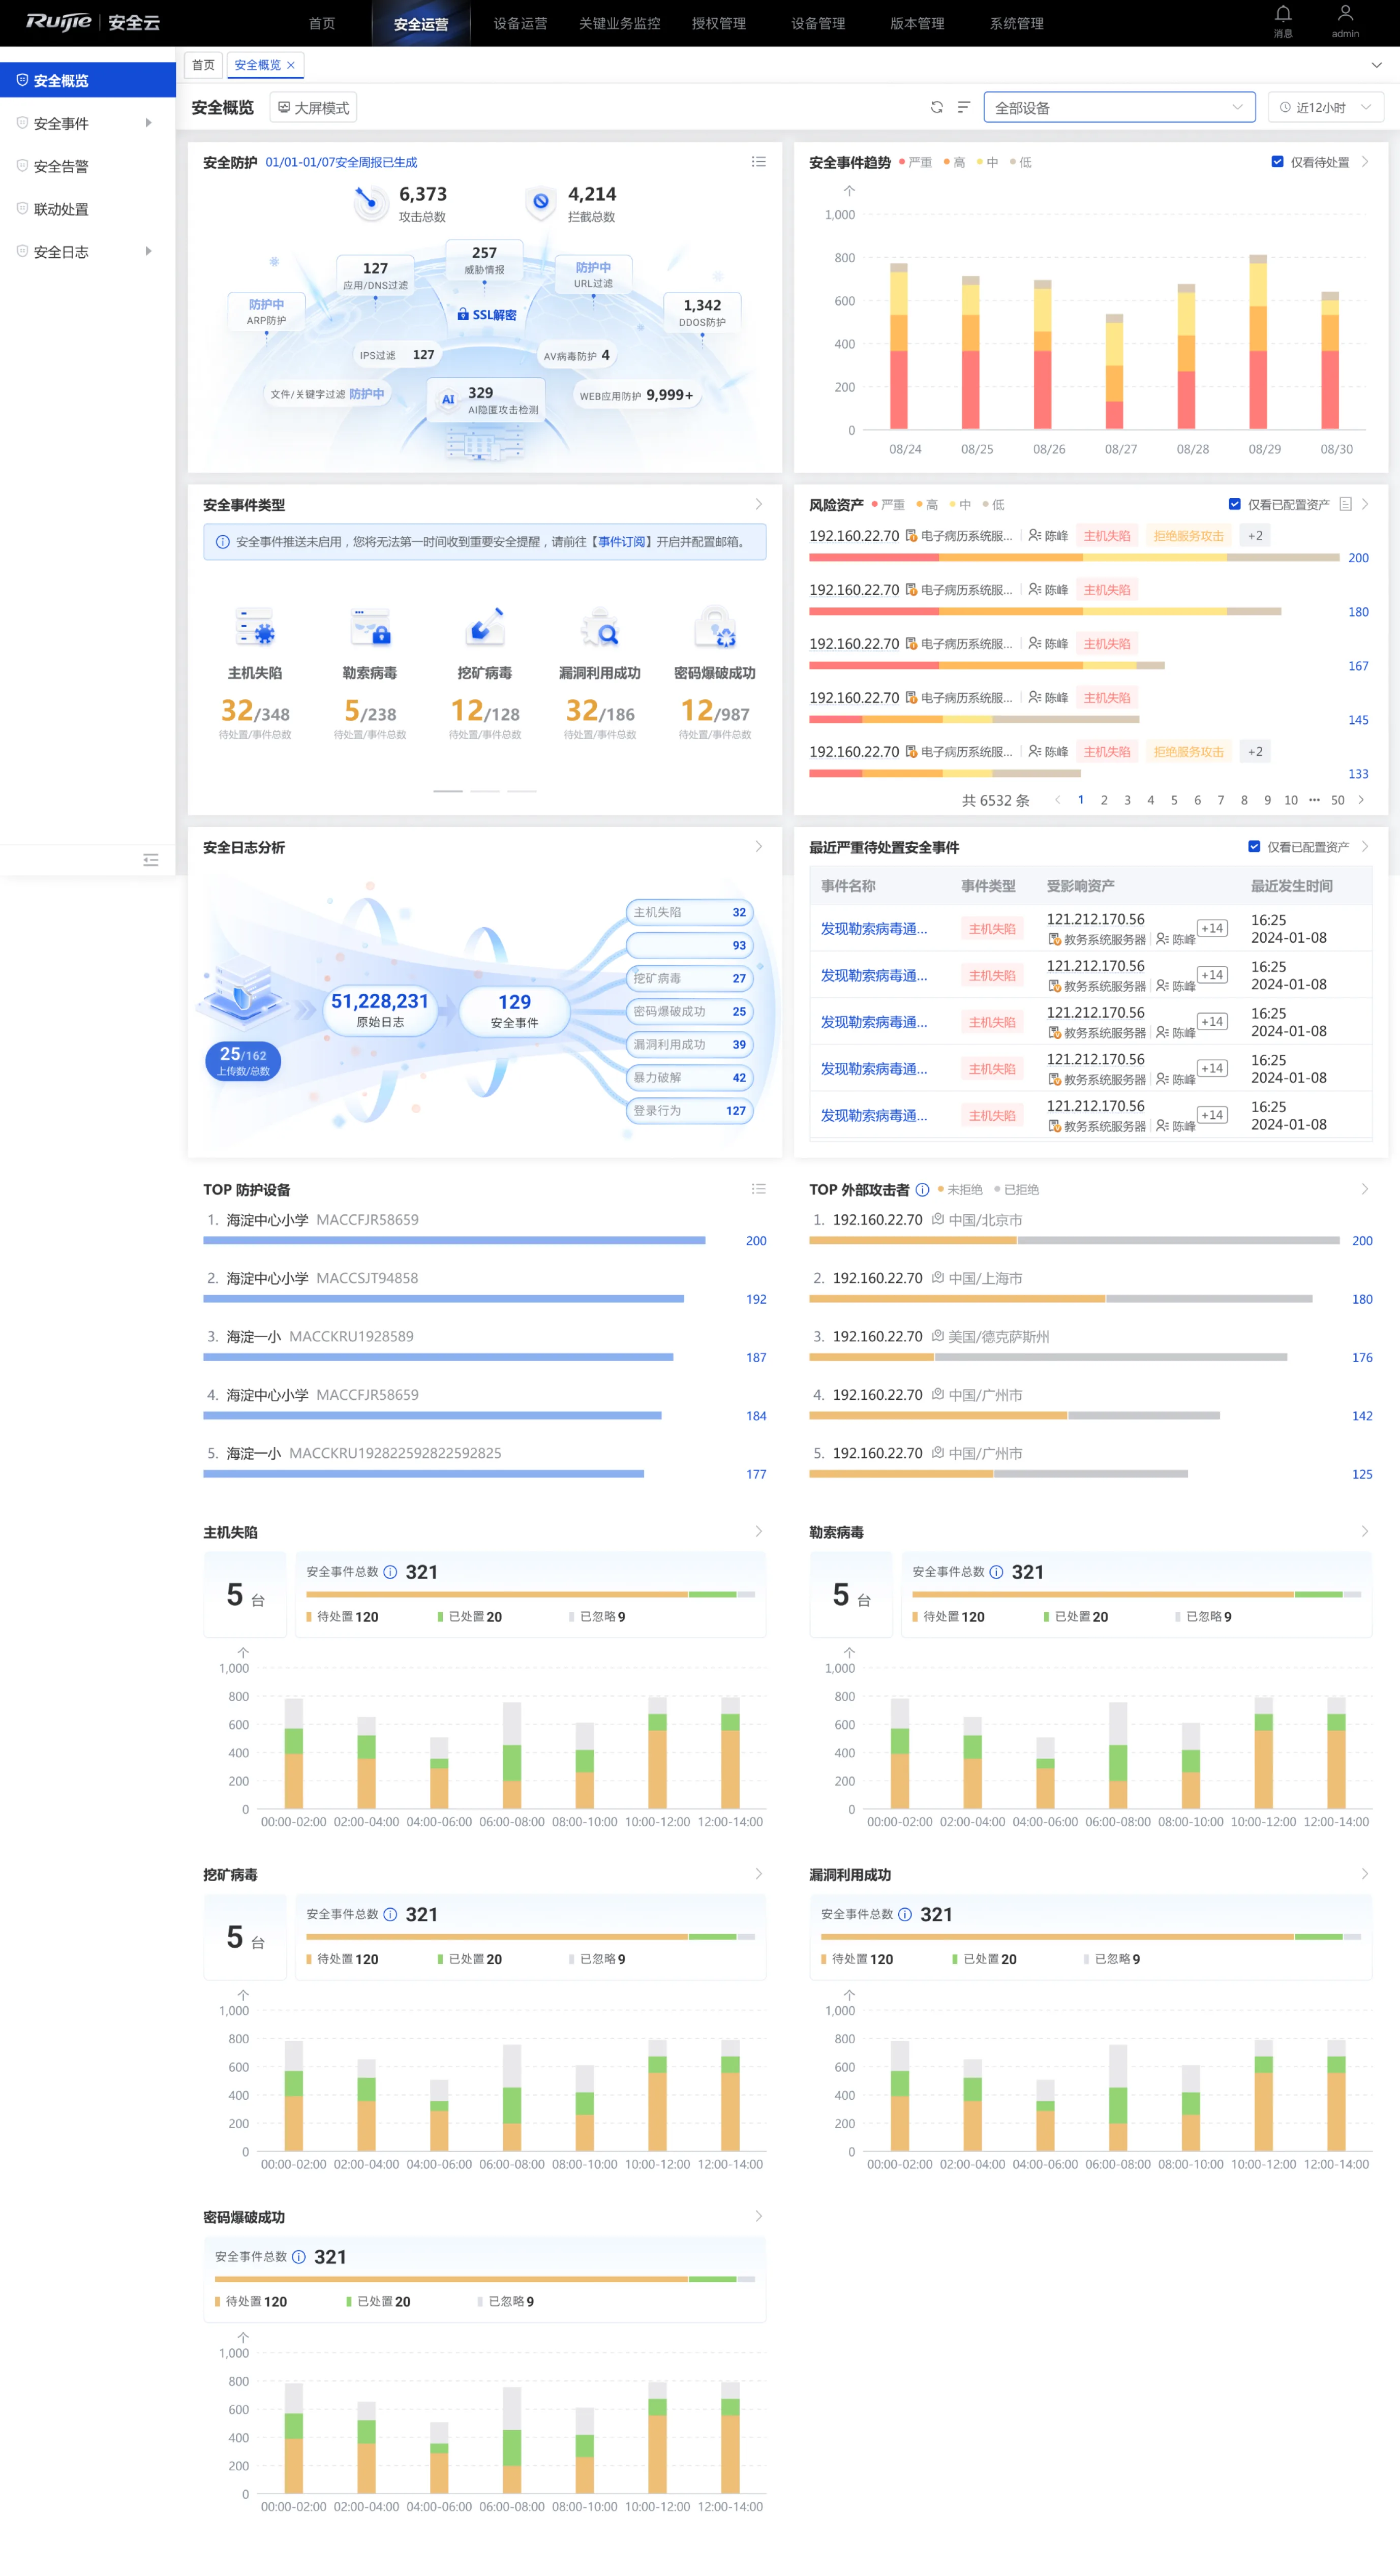Click the 挖矿病毒 icon in event type cards

click(485, 628)
